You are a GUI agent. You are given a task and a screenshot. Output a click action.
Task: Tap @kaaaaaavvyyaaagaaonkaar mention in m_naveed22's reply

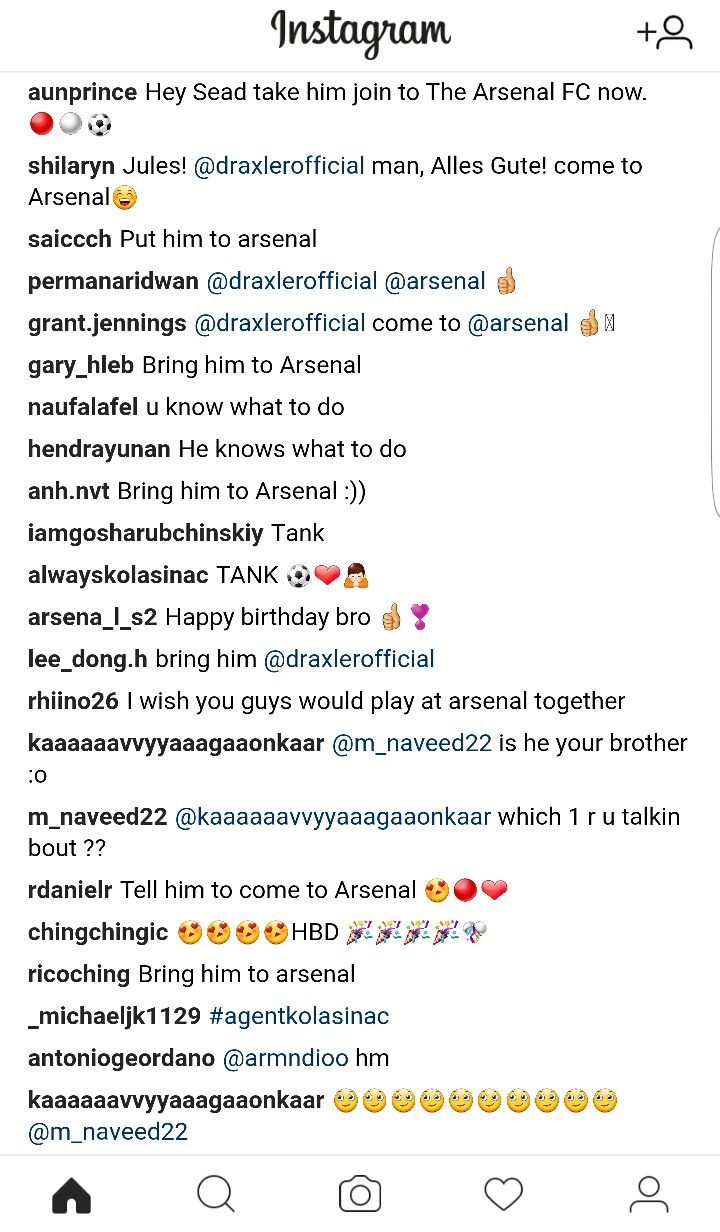click(333, 817)
